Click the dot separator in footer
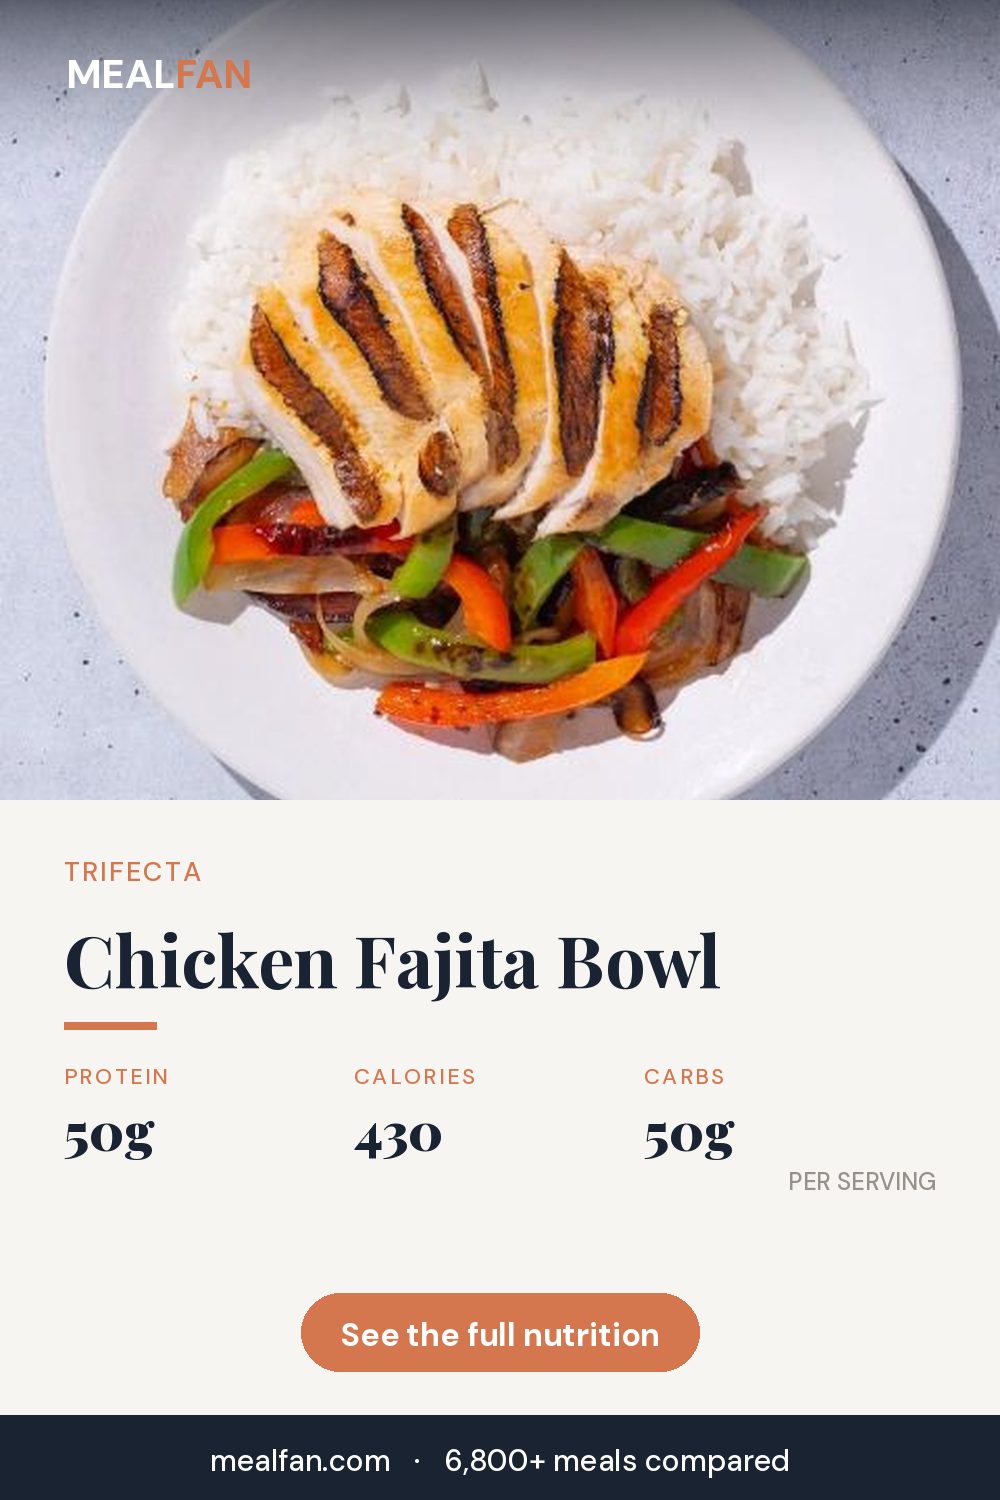Screen dimensions: 1000x1500 tap(417, 1462)
